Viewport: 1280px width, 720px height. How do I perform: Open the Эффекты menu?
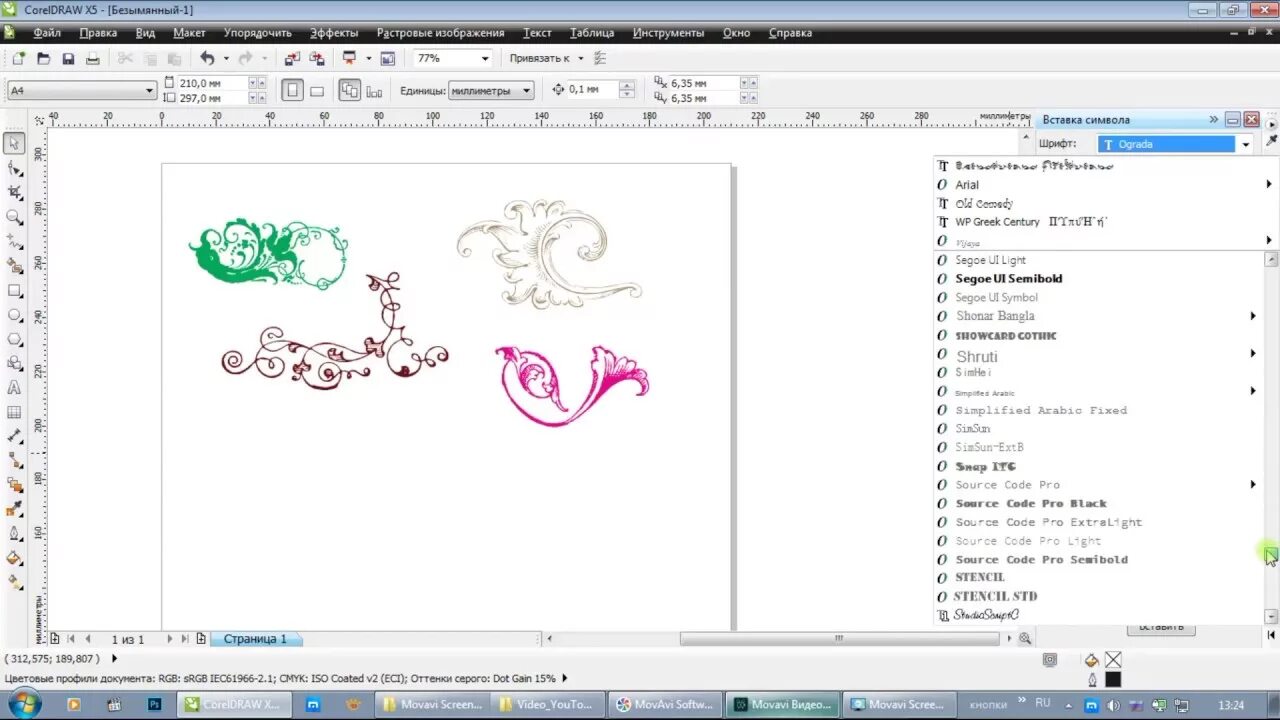[x=335, y=32]
